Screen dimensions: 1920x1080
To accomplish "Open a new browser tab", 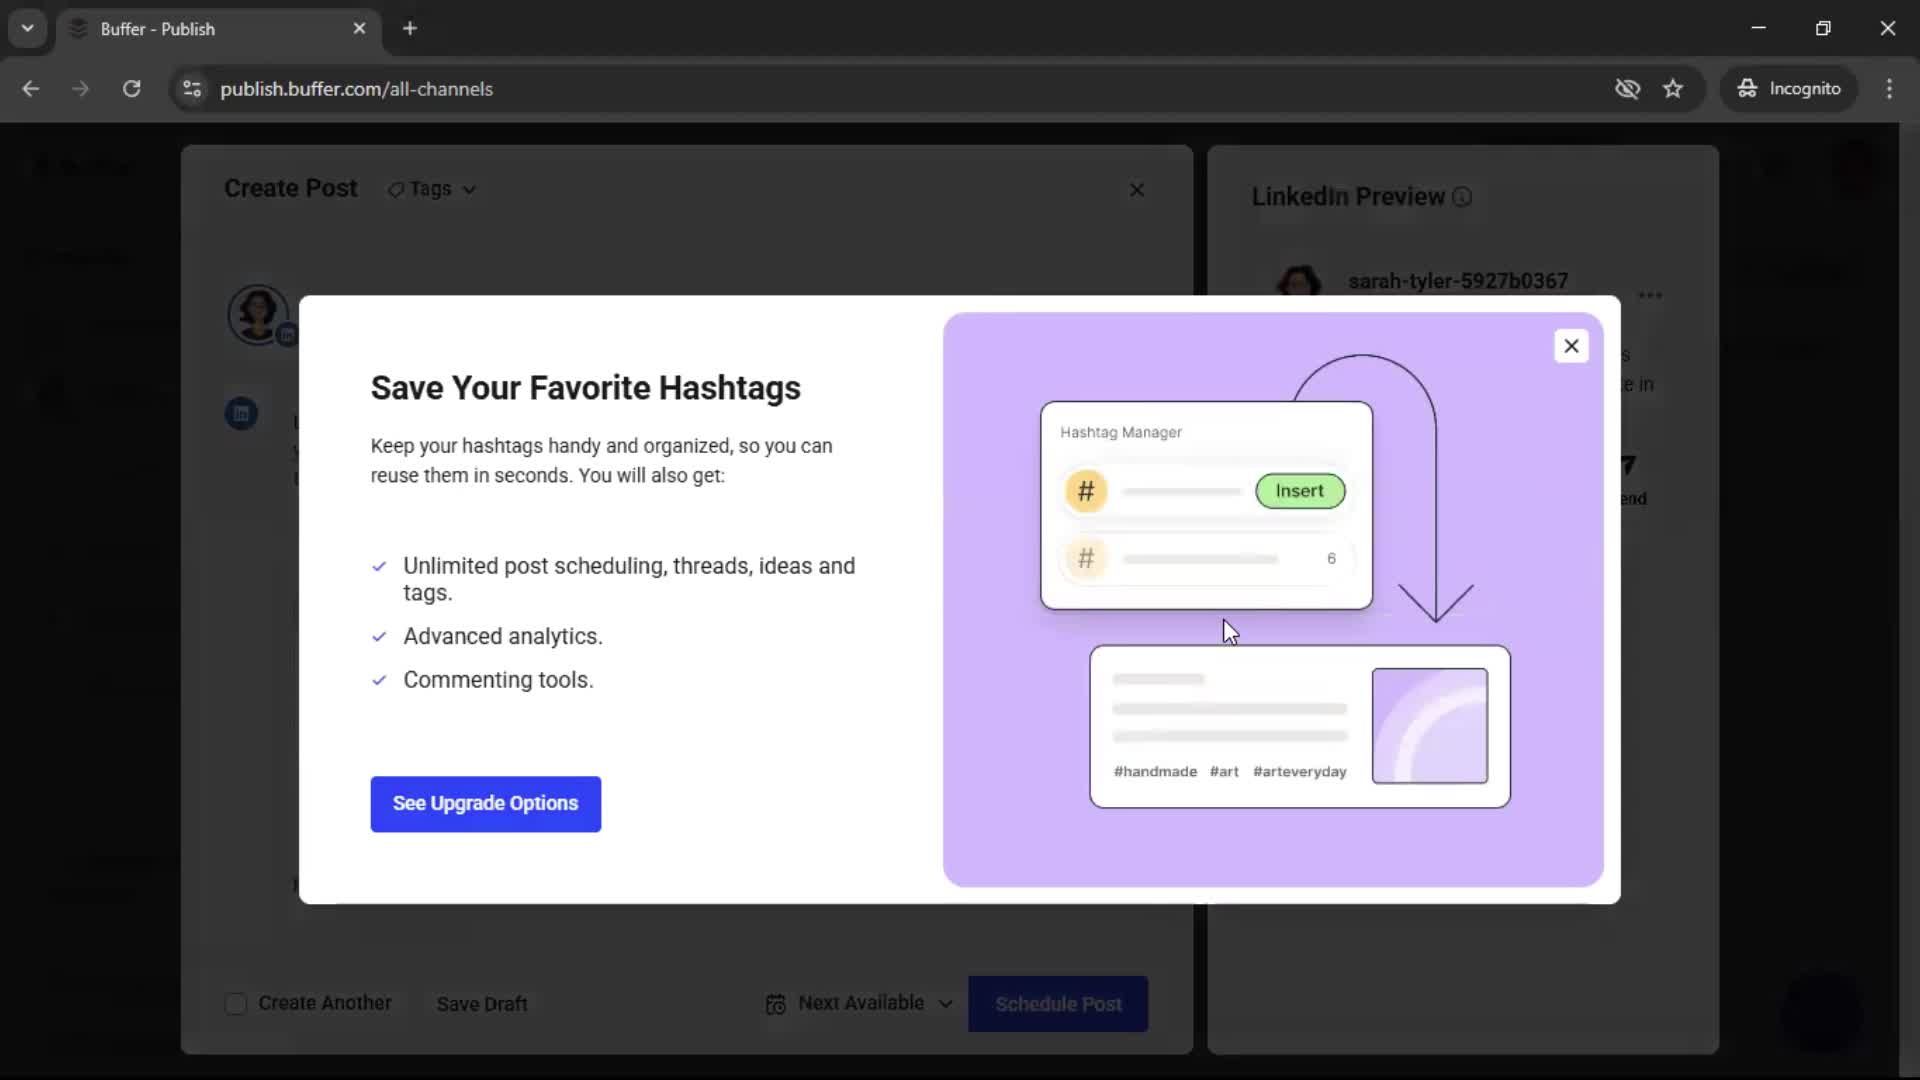I will click(410, 28).
